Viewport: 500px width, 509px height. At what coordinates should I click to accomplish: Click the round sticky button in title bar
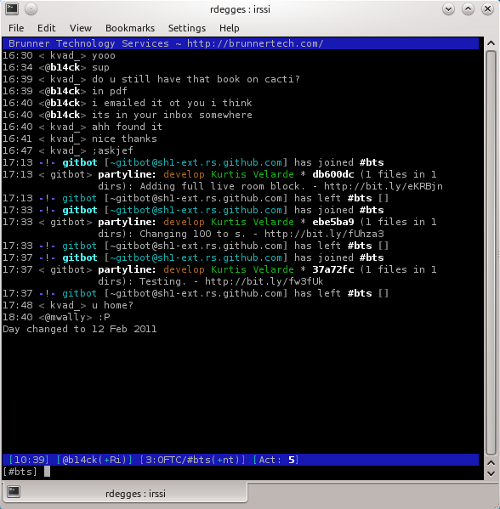pyautogui.click(x=31, y=9)
